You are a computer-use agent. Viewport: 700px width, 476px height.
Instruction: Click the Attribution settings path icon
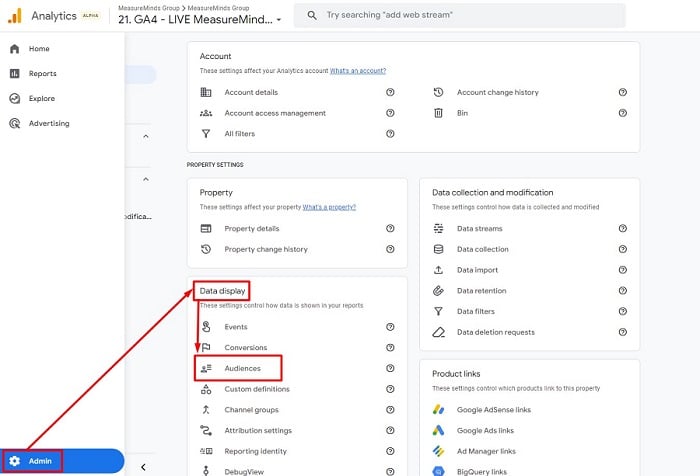click(x=206, y=430)
